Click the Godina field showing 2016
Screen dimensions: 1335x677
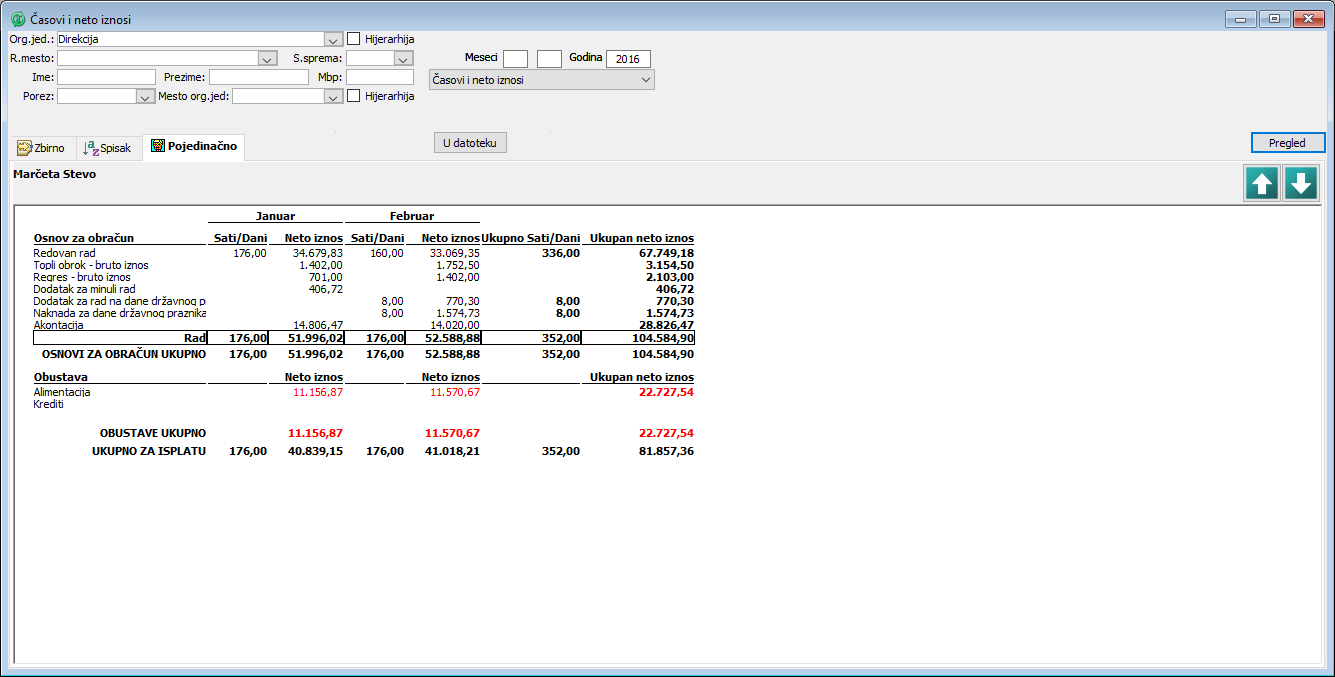pyautogui.click(x=628, y=59)
